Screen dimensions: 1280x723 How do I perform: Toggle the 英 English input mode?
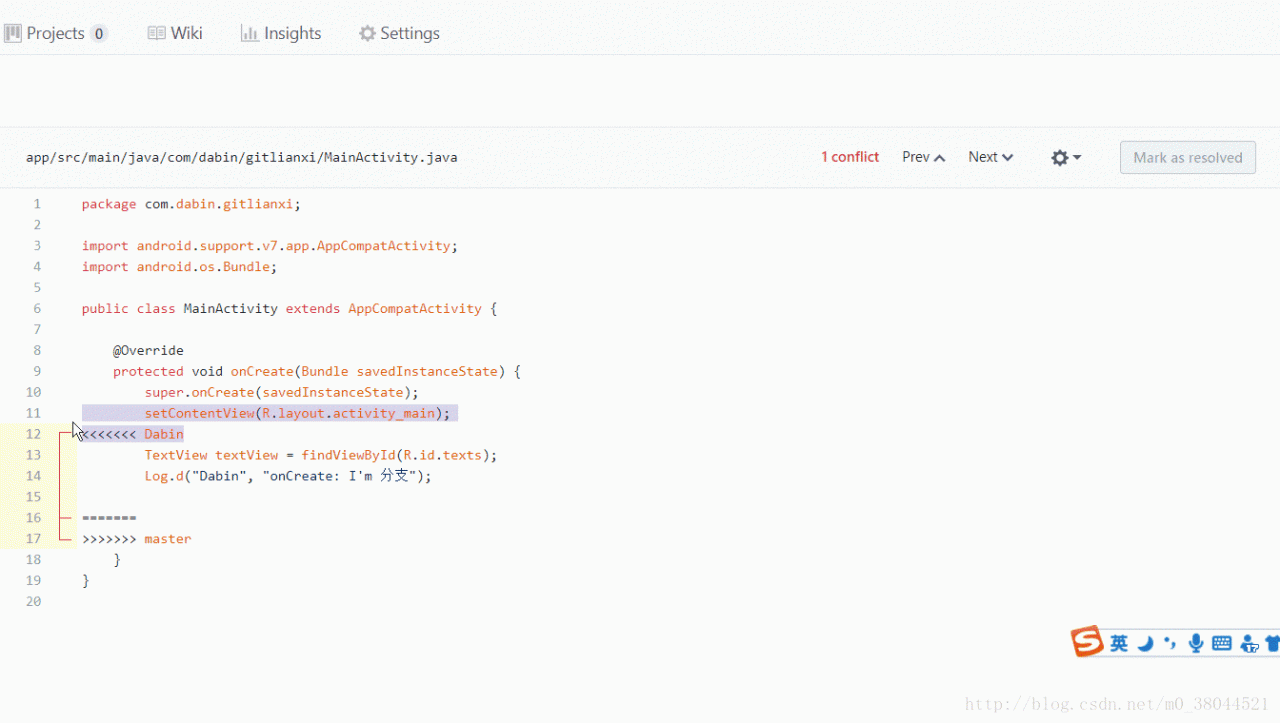tap(1119, 643)
